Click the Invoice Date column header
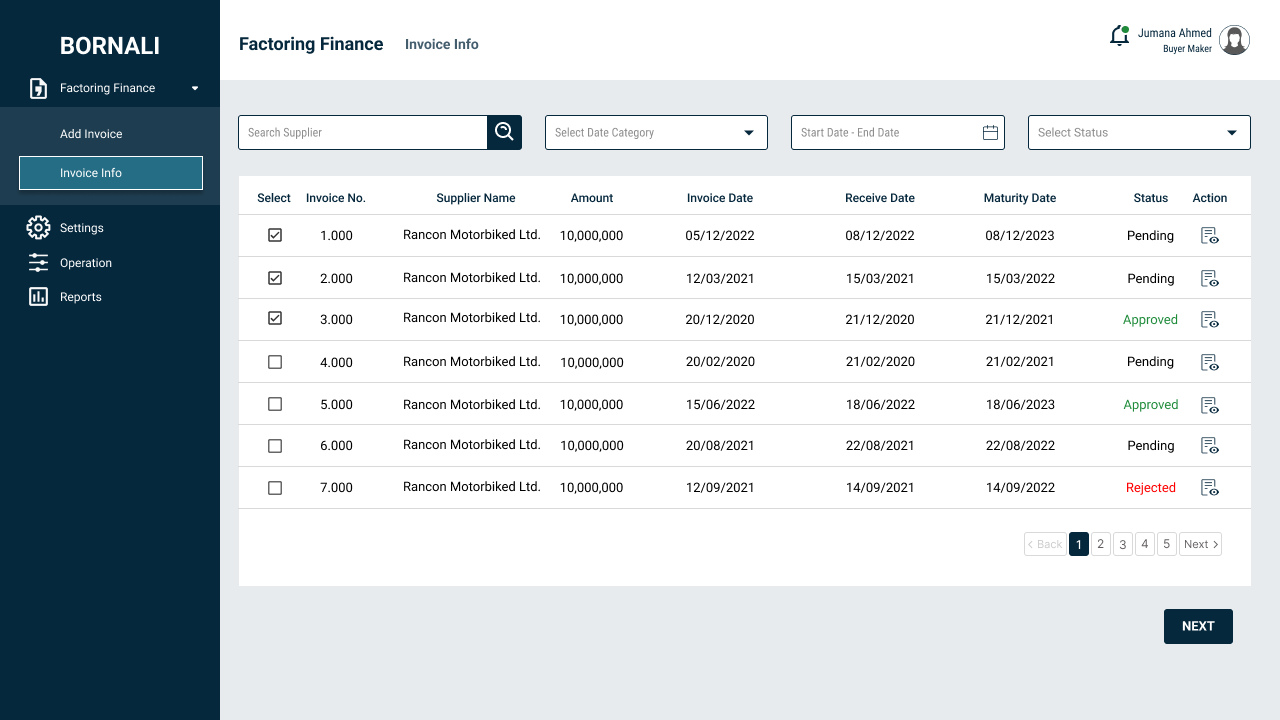This screenshot has height=720, width=1280. tap(720, 198)
